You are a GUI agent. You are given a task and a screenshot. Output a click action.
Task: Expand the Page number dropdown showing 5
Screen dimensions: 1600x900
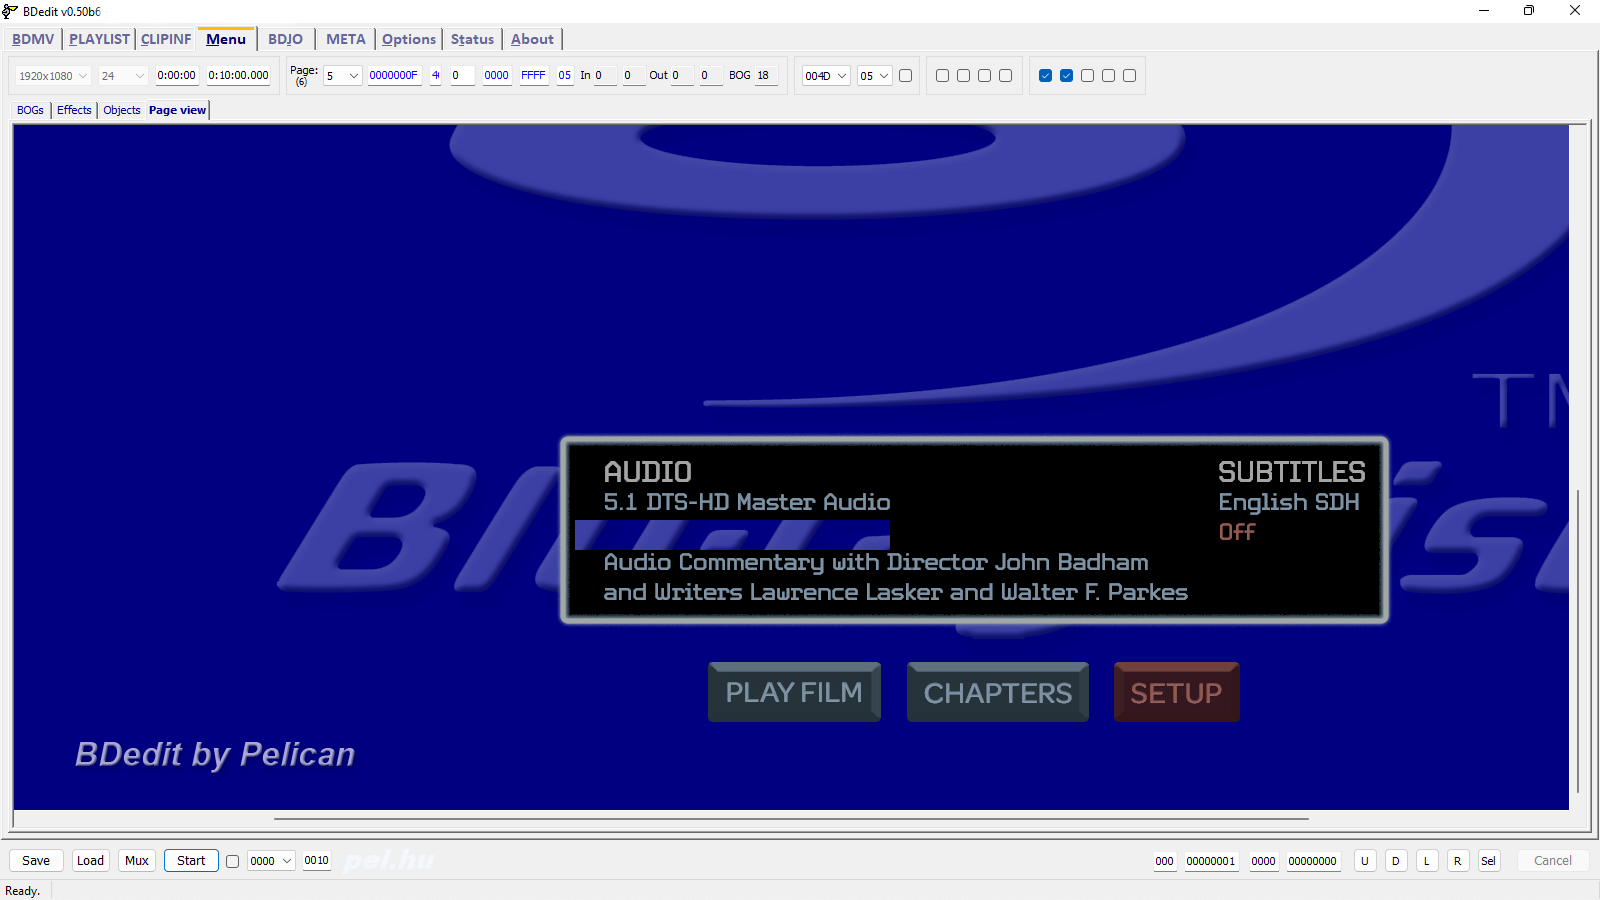point(342,76)
